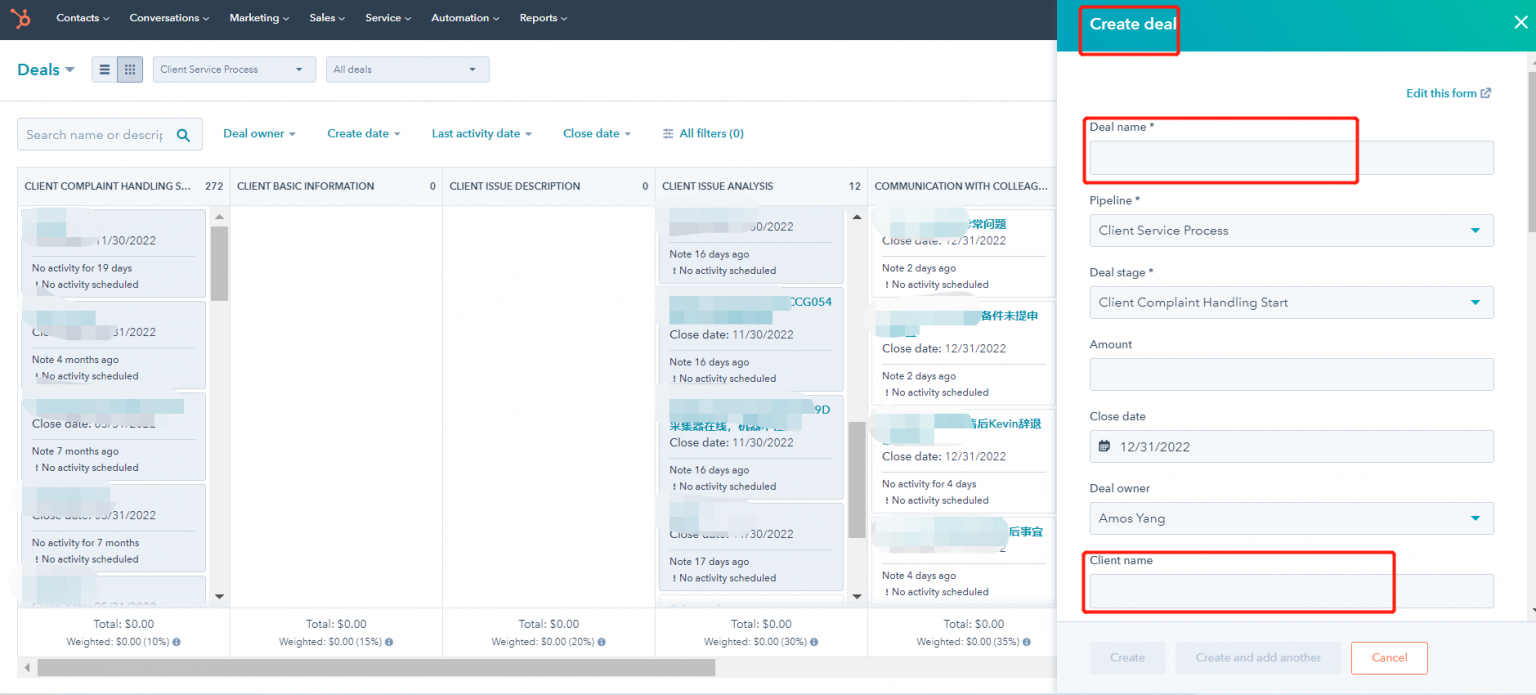Image resolution: width=1536 pixels, height=695 pixels.
Task: Open the Contacts menu
Action: 83,18
